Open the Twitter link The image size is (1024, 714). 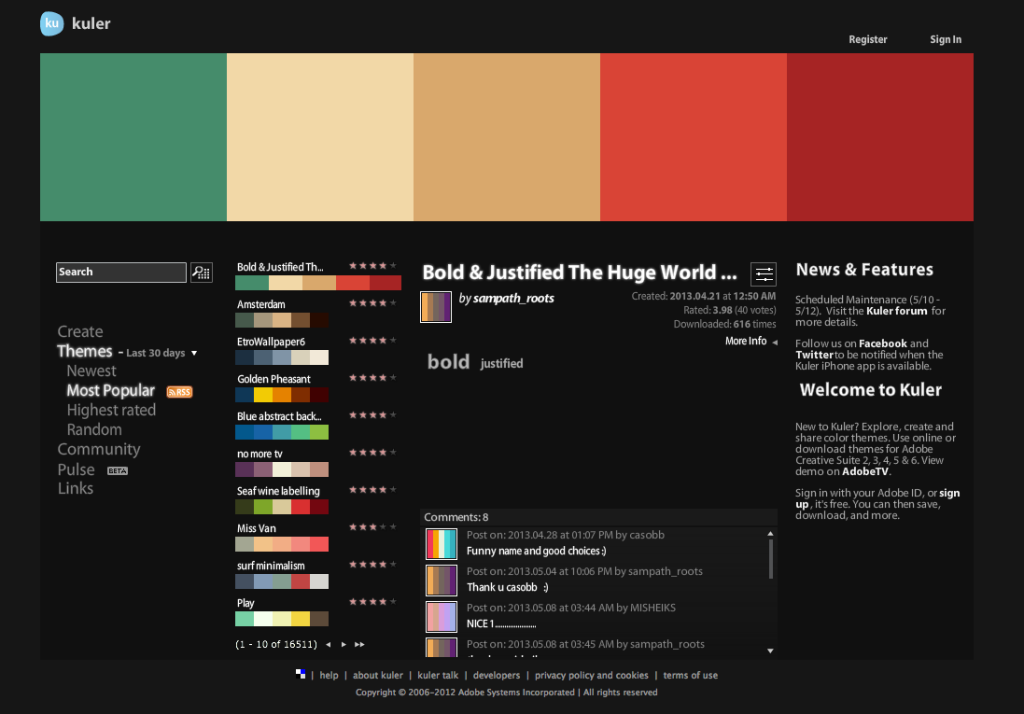pos(814,355)
